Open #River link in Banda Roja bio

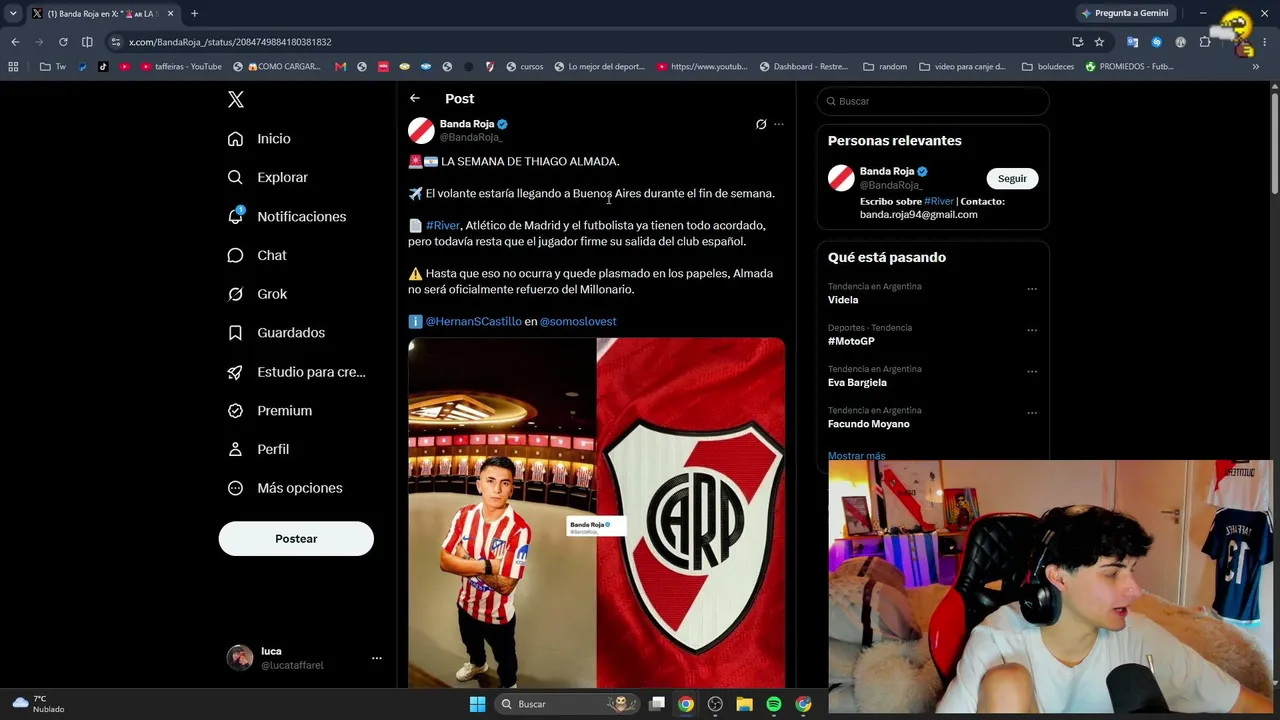click(x=939, y=201)
